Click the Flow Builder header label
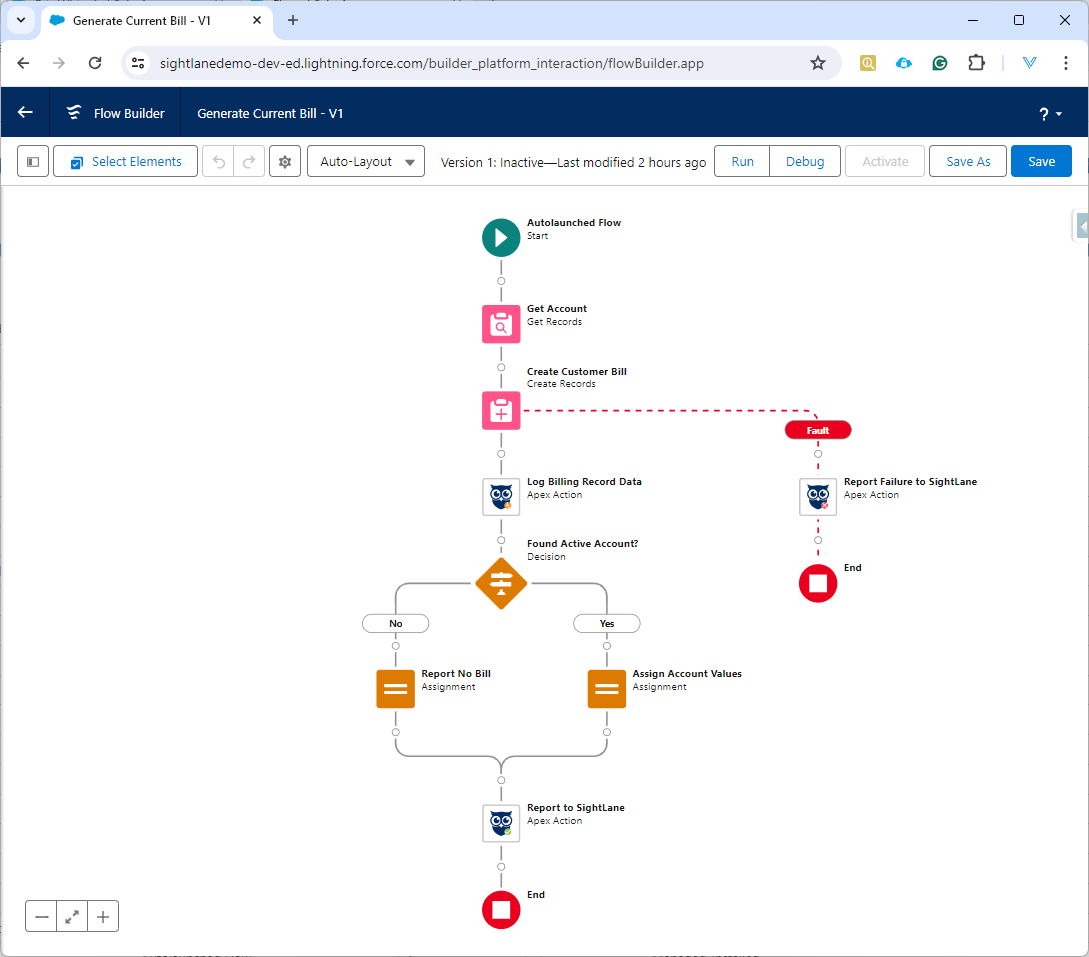Image resolution: width=1089 pixels, height=957 pixels. coord(129,113)
